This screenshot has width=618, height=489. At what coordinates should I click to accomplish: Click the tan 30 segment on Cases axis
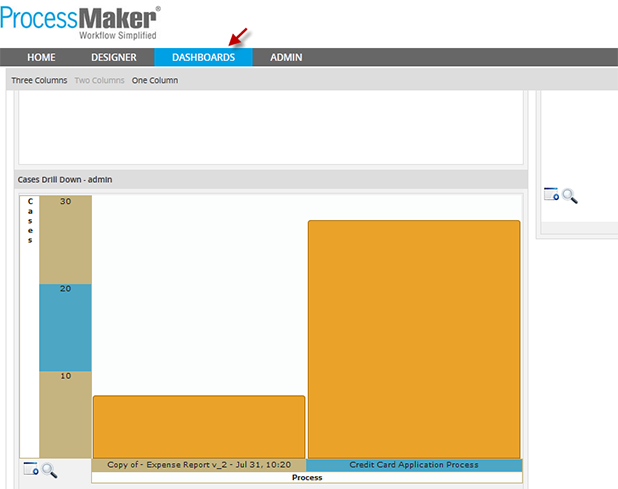pos(65,239)
